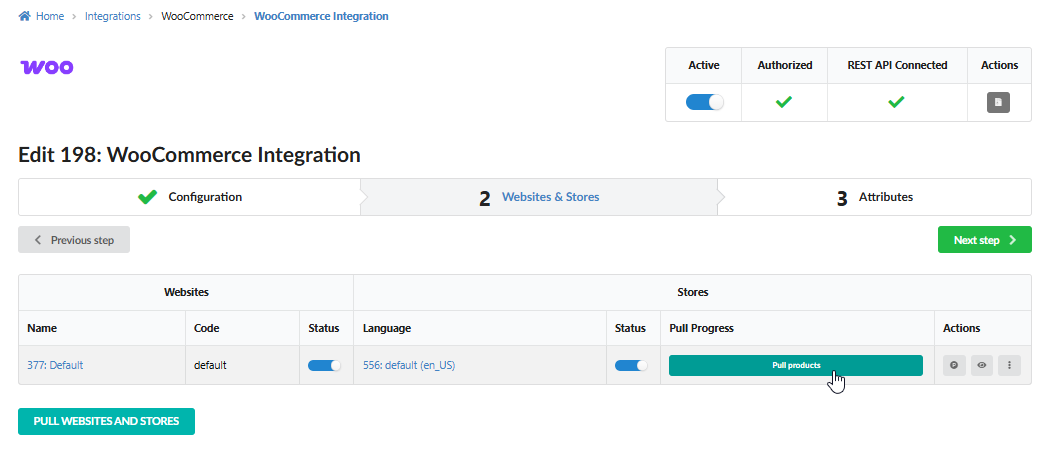Toggle the default (en_US) store Status switch
1051x453 pixels.
pos(631,365)
